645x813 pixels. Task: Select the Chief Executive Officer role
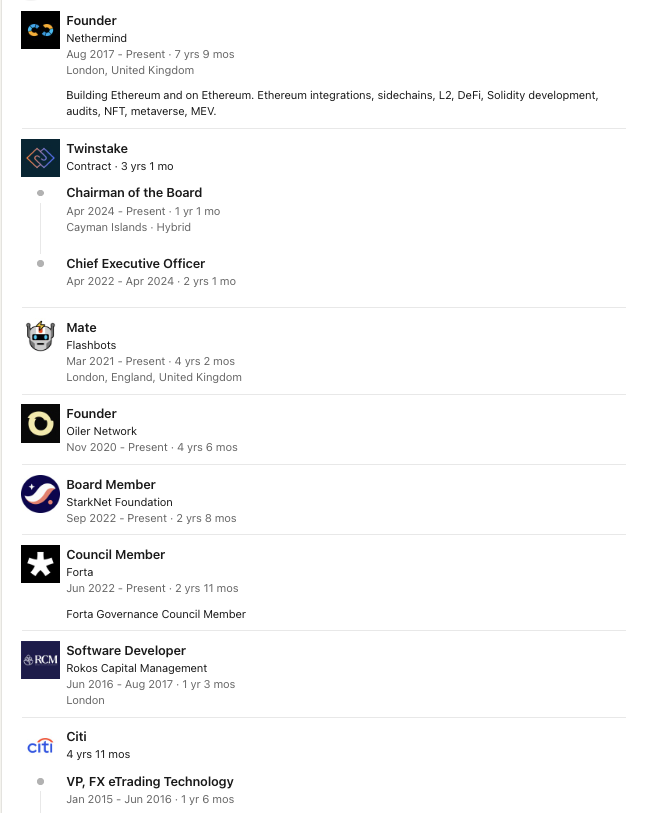(x=135, y=264)
